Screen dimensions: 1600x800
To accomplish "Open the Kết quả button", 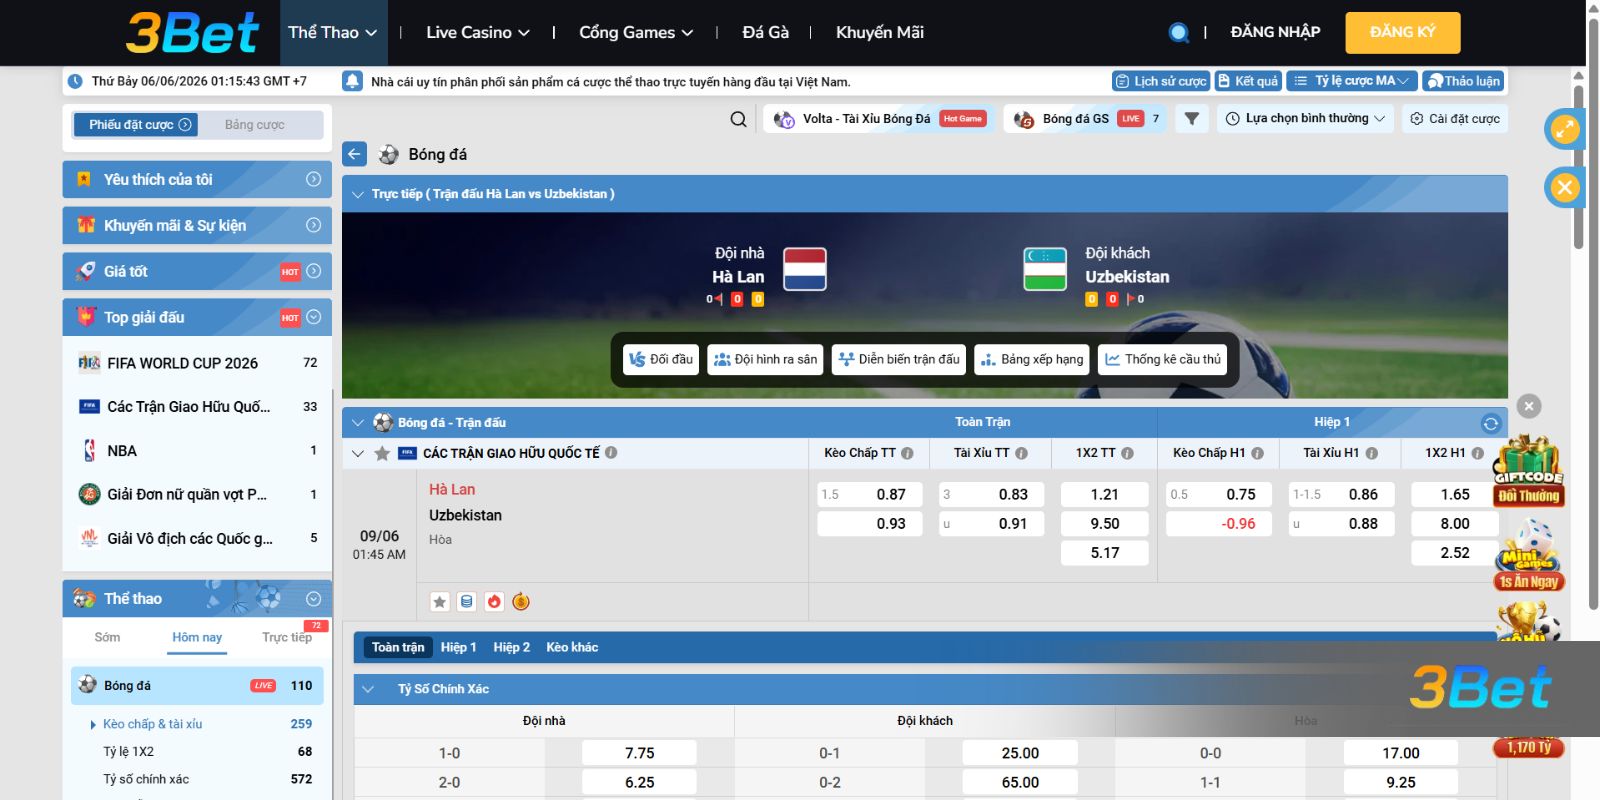I will pyautogui.click(x=1248, y=81).
